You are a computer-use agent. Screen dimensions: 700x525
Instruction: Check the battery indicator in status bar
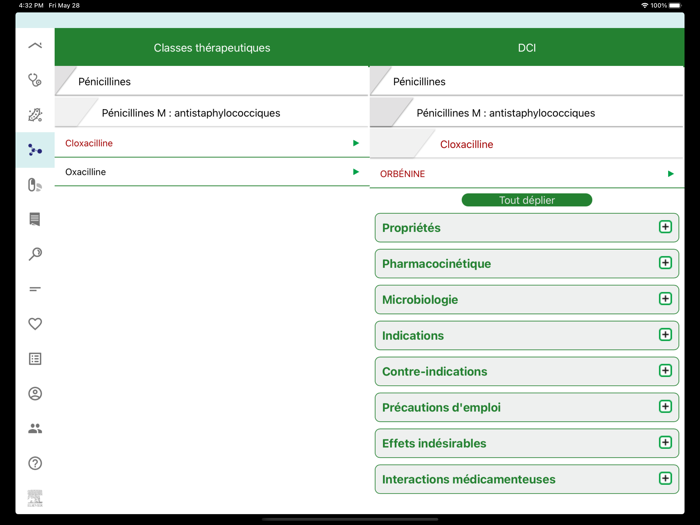coord(675,5)
